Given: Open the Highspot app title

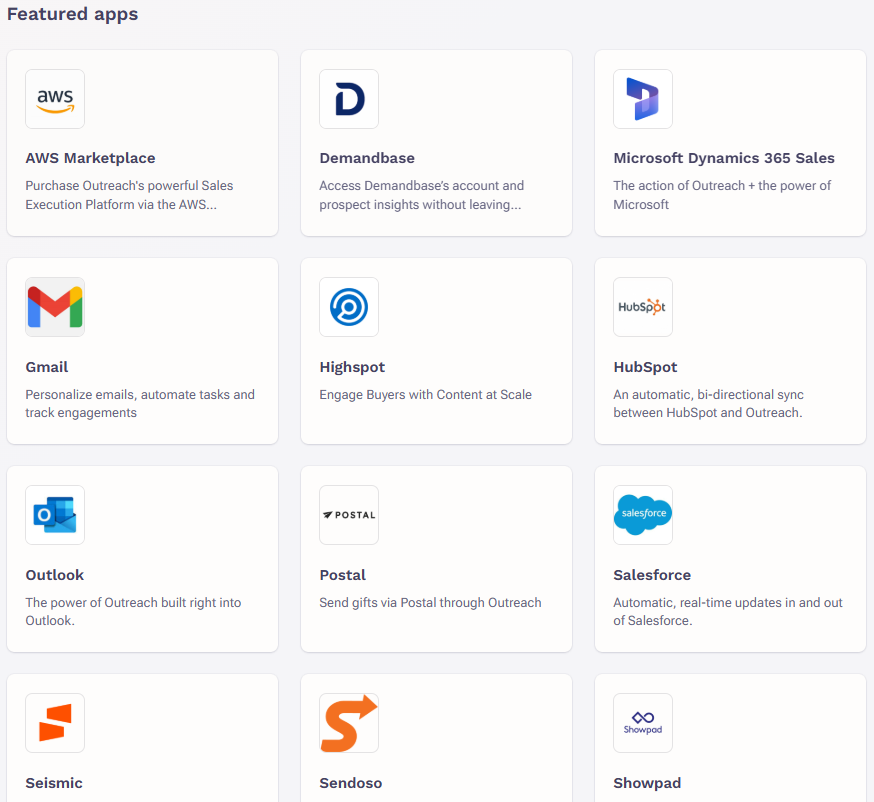Looking at the screenshot, I should [352, 367].
